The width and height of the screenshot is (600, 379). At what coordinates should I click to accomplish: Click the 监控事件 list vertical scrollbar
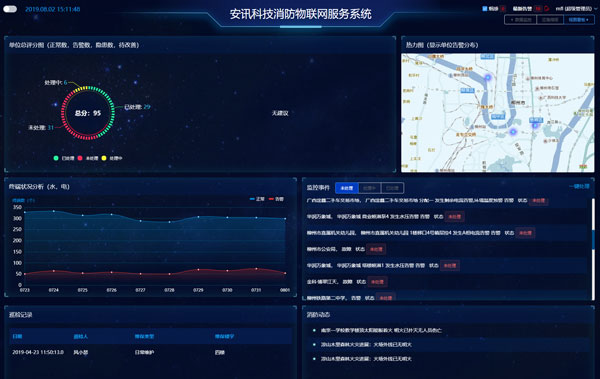coord(593,248)
